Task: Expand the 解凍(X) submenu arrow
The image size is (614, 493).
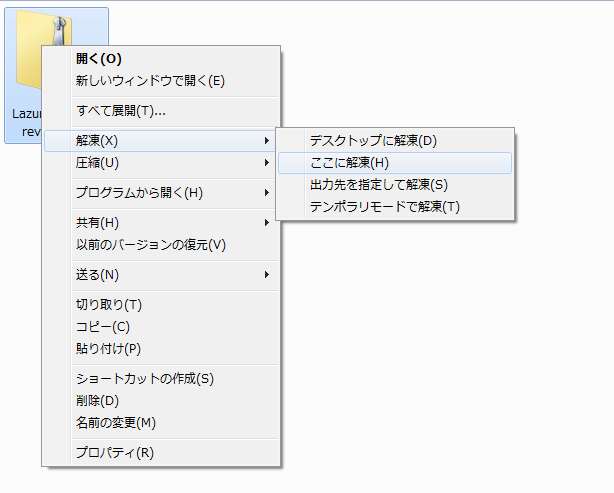Action: pyautogui.click(x=267, y=141)
